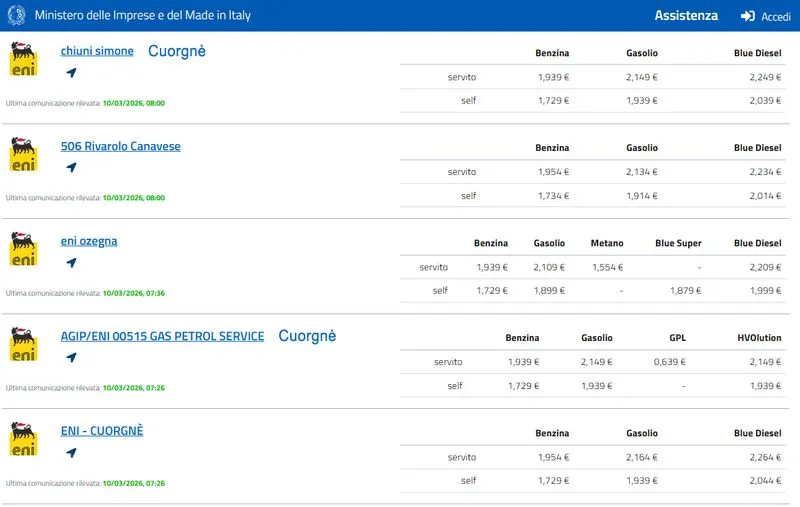Click the Accedi login arrow icon
Viewport: 800px width, 507px height.
pos(747,16)
